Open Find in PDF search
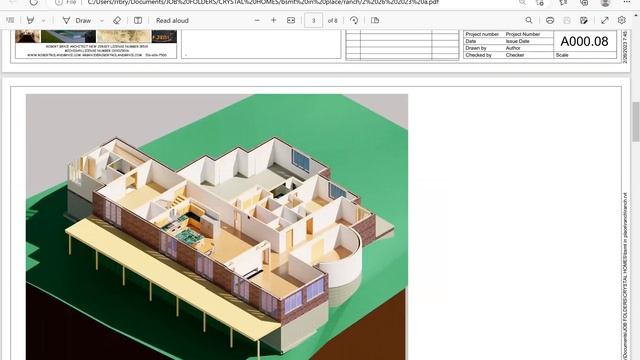The width and height of the screenshot is (640, 360). click(x=529, y=20)
